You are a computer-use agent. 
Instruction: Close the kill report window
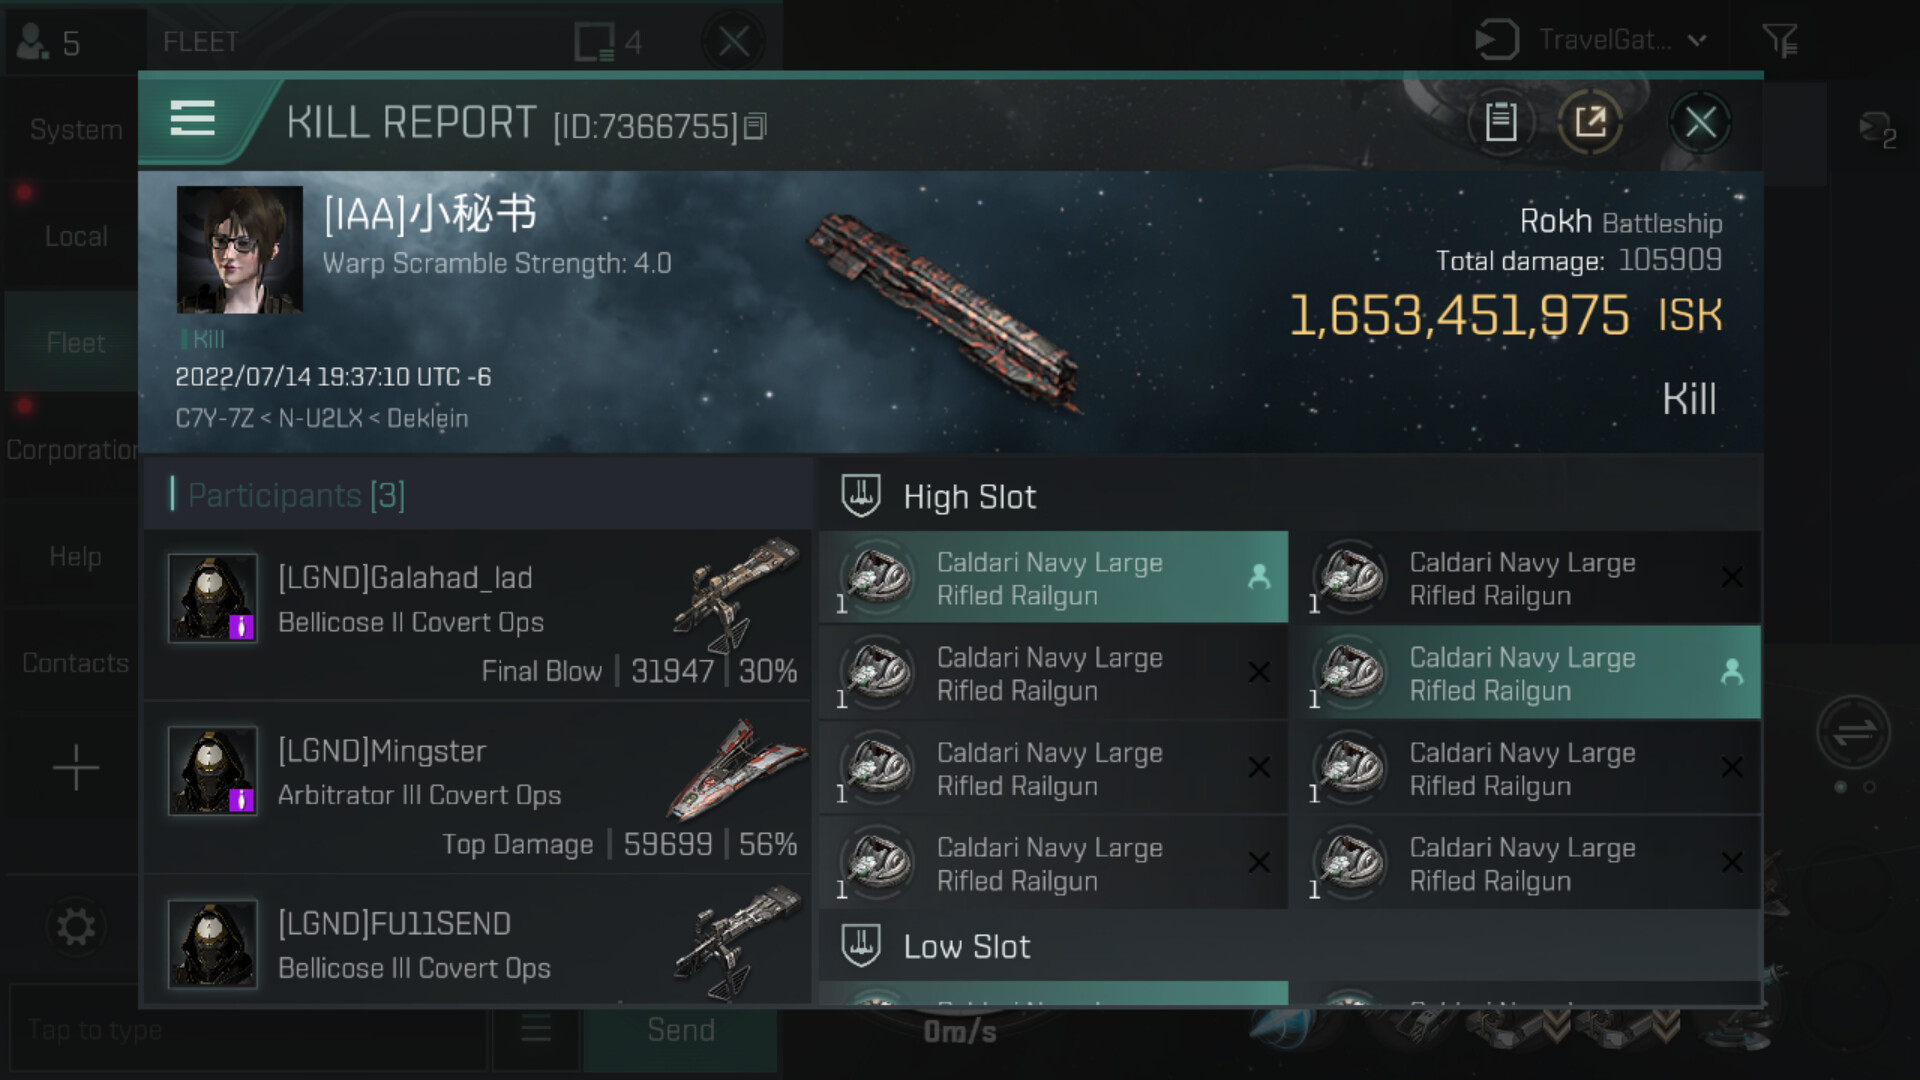[1700, 122]
